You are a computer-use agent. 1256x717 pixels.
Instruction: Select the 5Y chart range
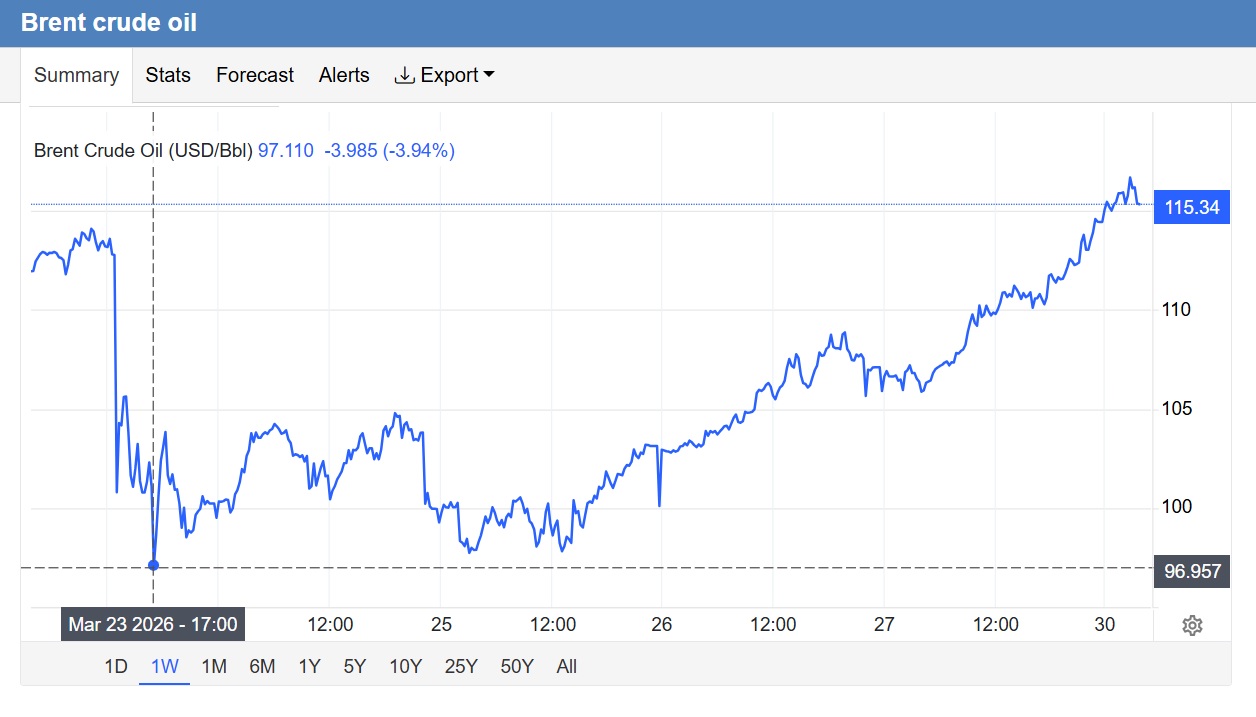tap(355, 666)
